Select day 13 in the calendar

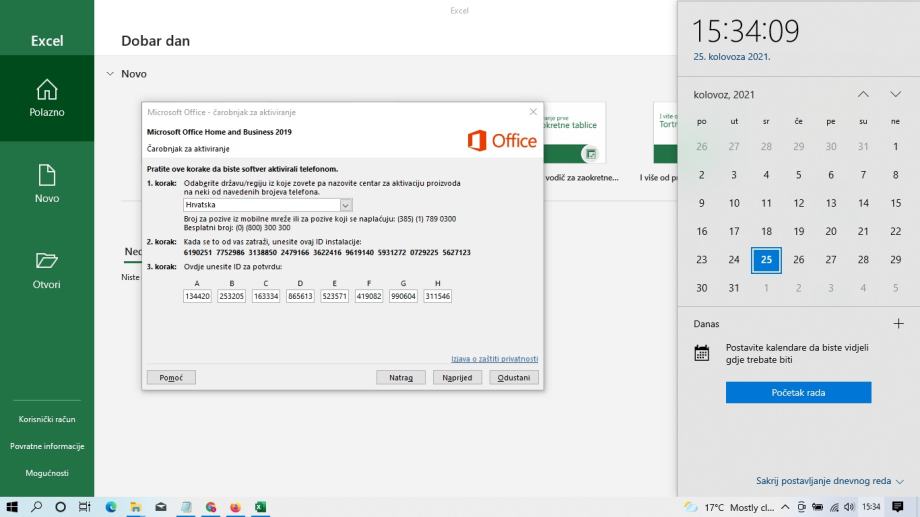click(x=831, y=203)
